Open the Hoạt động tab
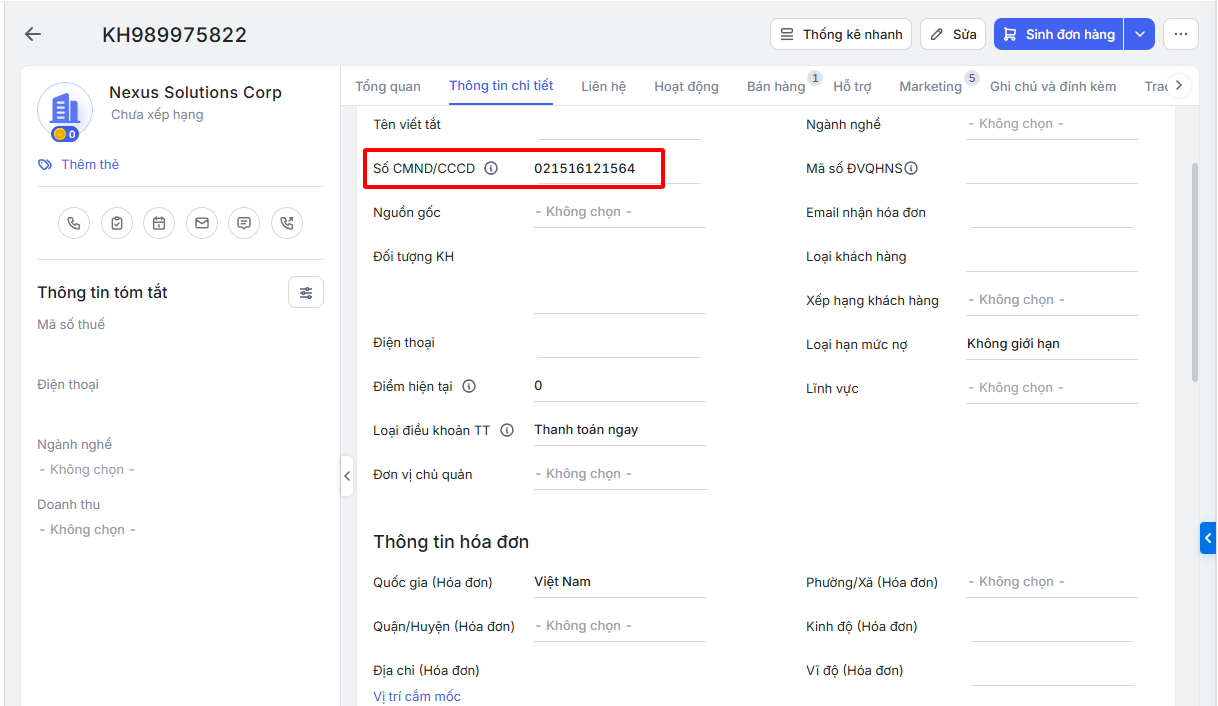1218x706 pixels. pyautogui.click(x=686, y=86)
